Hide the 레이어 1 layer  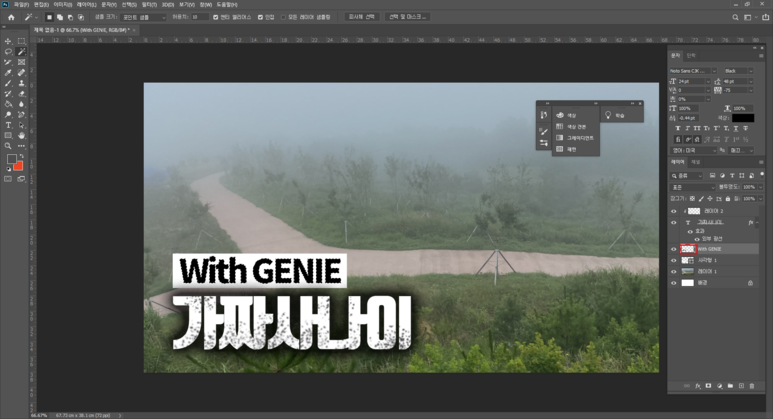click(x=674, y=272)
